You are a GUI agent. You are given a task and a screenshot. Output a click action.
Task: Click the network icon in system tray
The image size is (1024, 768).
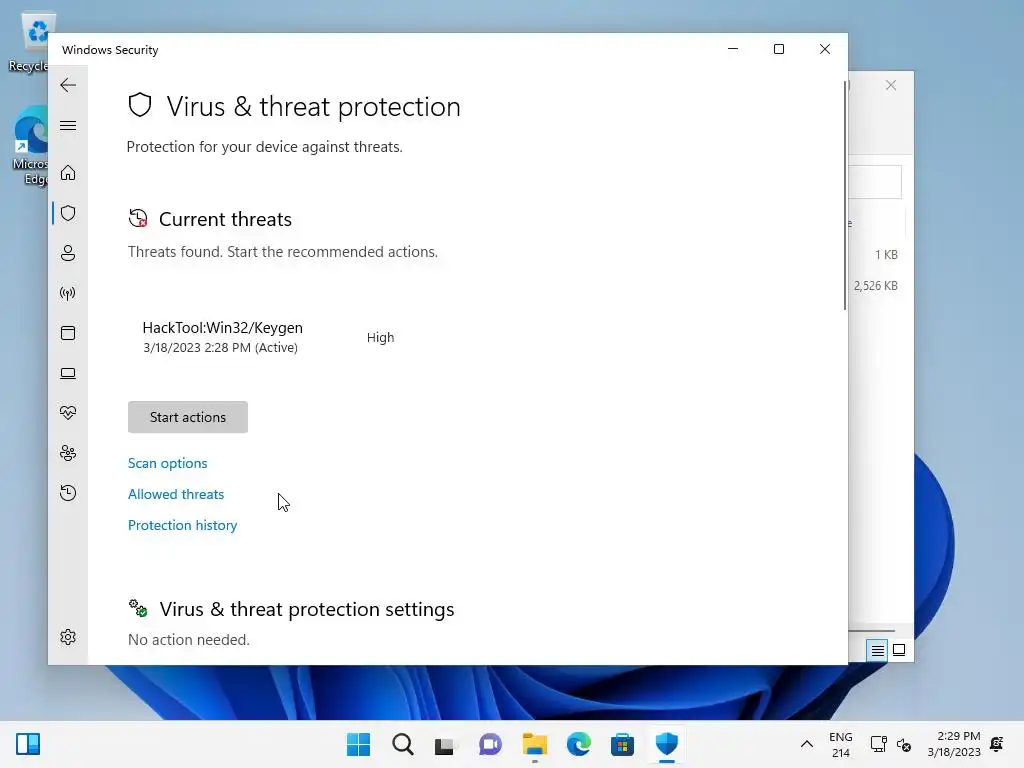tap(878, 744)
